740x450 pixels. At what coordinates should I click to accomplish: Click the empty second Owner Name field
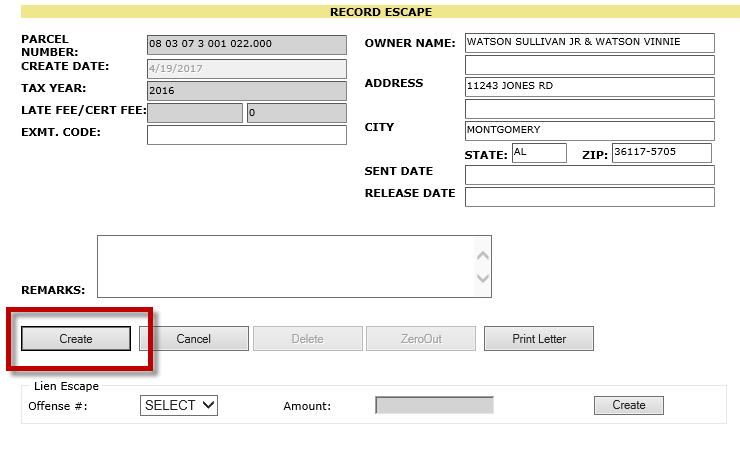(x=590, y=65)
